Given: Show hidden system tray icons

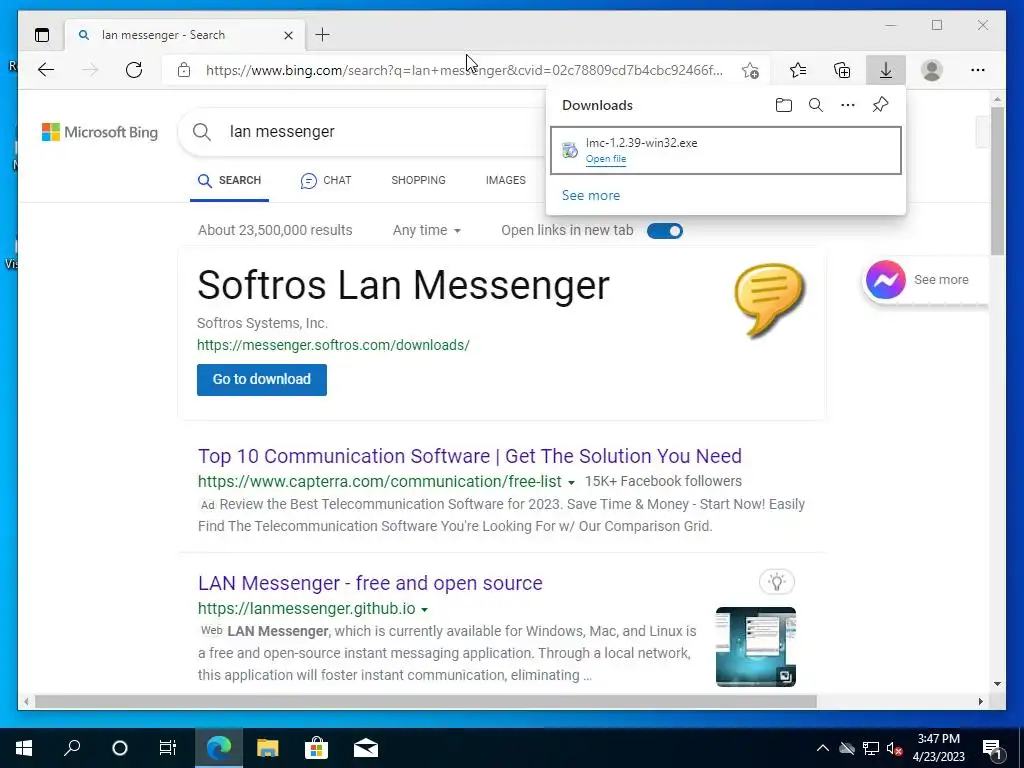Looking at the screenshot, I should click(823, 748).
